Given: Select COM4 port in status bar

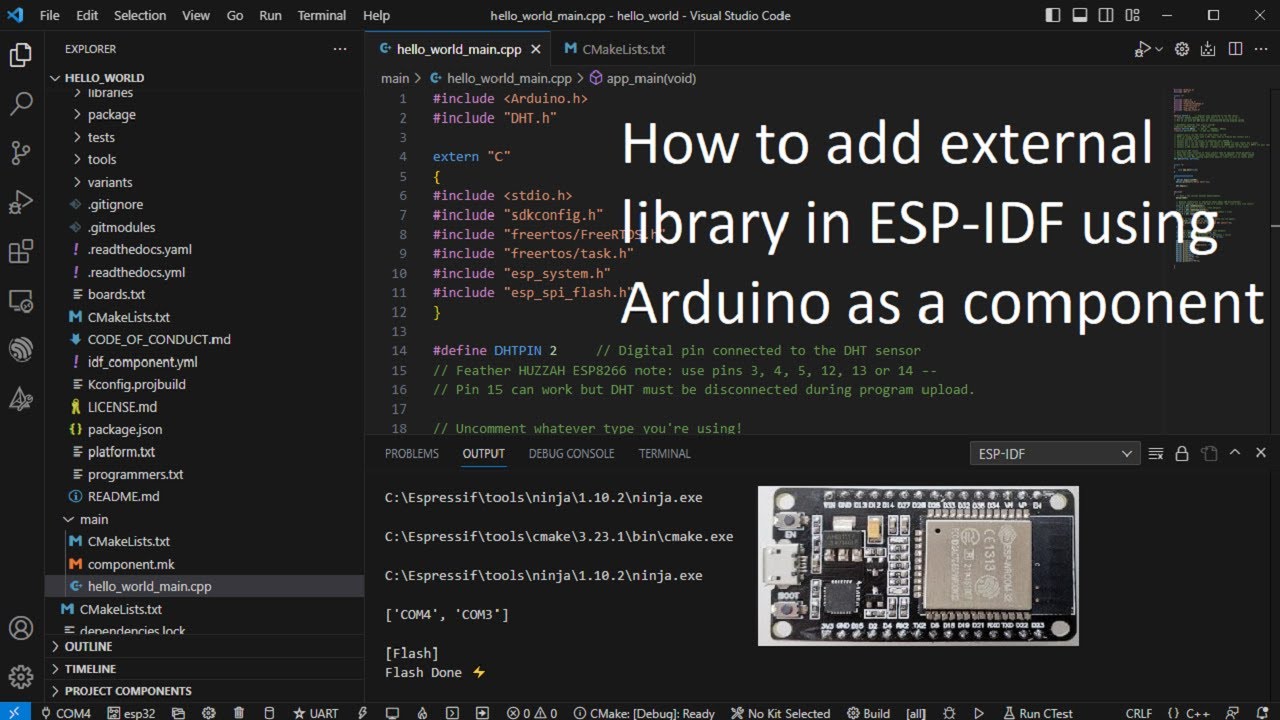Looking at the screenshot, I should pos(66,713).
